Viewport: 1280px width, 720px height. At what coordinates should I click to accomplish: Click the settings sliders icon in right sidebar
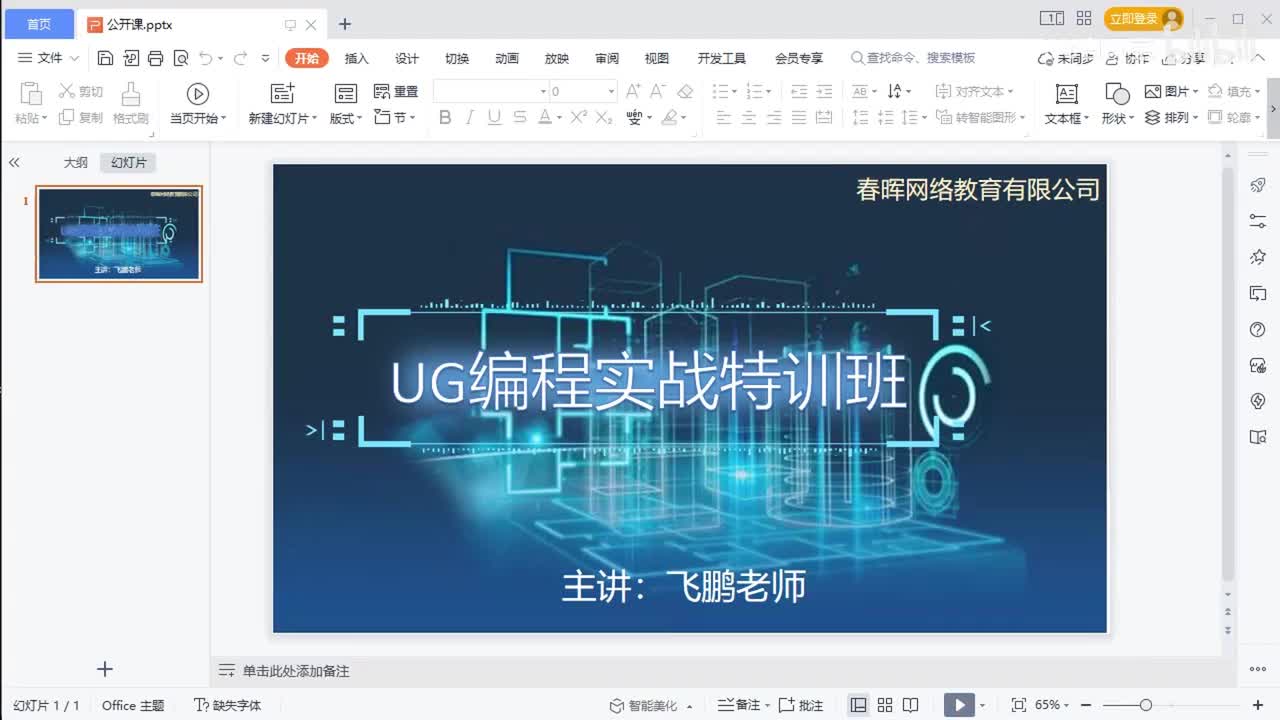[x=1258, y=221]
